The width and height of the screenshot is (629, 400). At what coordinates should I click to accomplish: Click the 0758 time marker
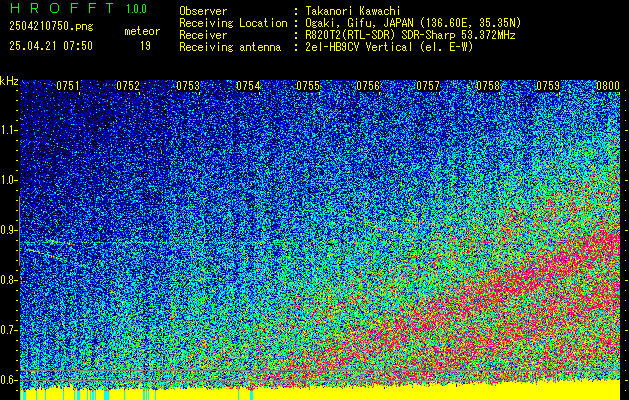coord(488,86)
